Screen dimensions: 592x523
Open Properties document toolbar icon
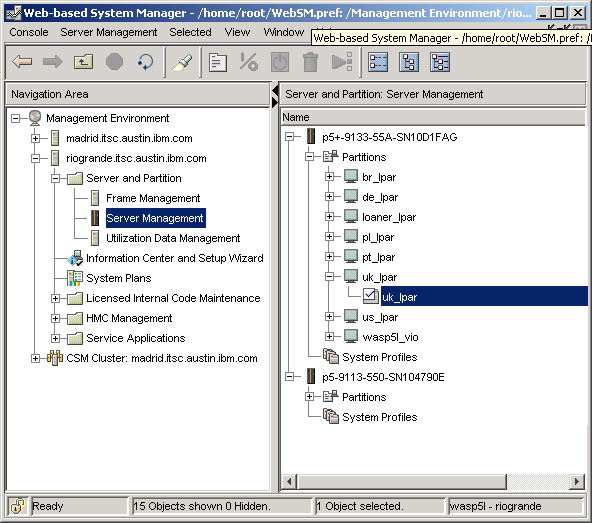tap(218, 62)
